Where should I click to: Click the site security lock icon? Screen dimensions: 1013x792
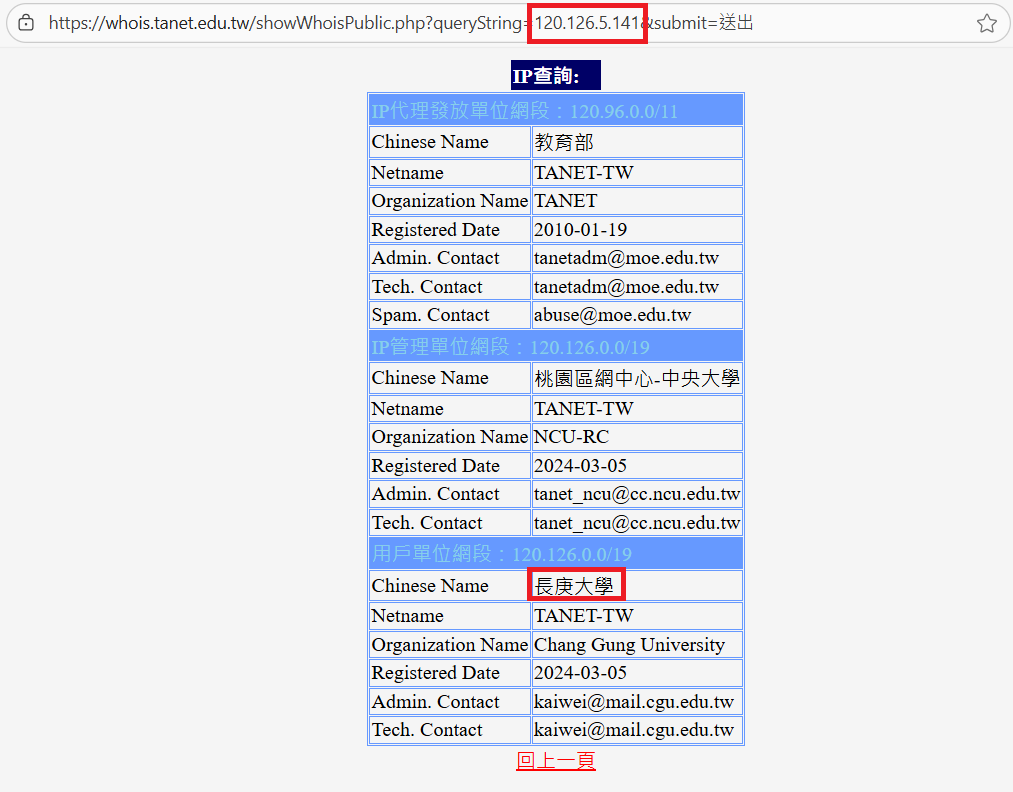(x=26, y=23)
